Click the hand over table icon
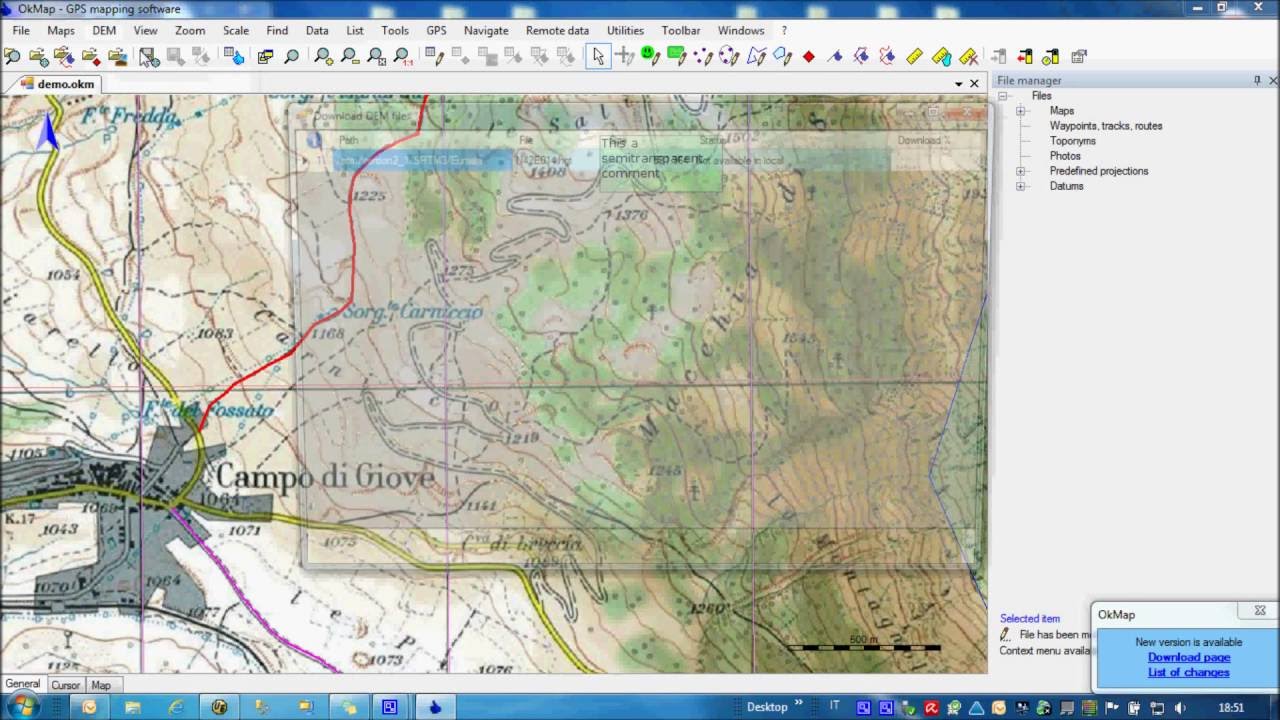This screenshot has width=1280, height=720. click(x=233, y=56)
